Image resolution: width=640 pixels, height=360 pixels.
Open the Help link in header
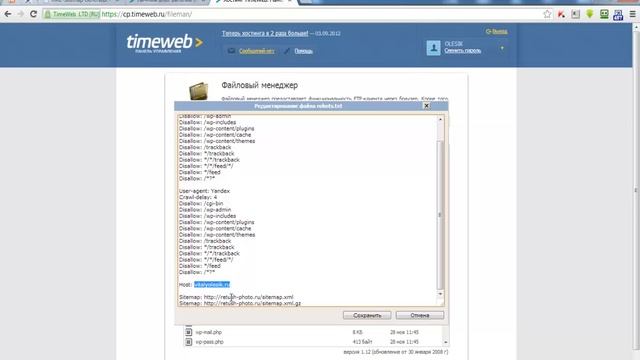coord(303,51)
